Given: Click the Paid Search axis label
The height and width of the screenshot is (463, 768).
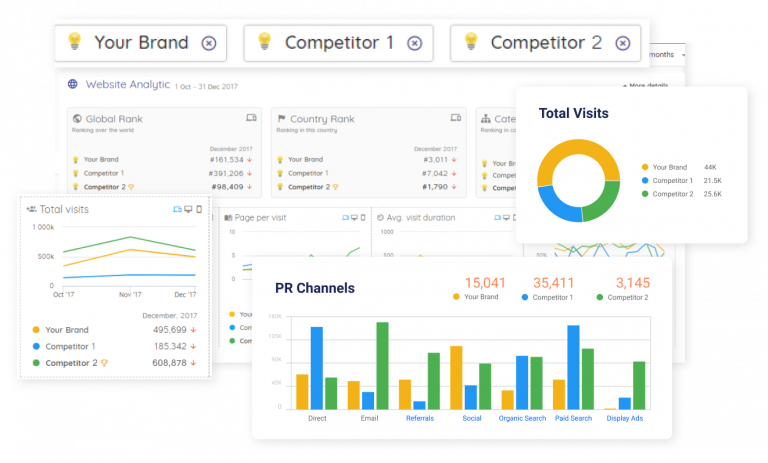Looking at the screenshot, I should [x=573, y=418].
